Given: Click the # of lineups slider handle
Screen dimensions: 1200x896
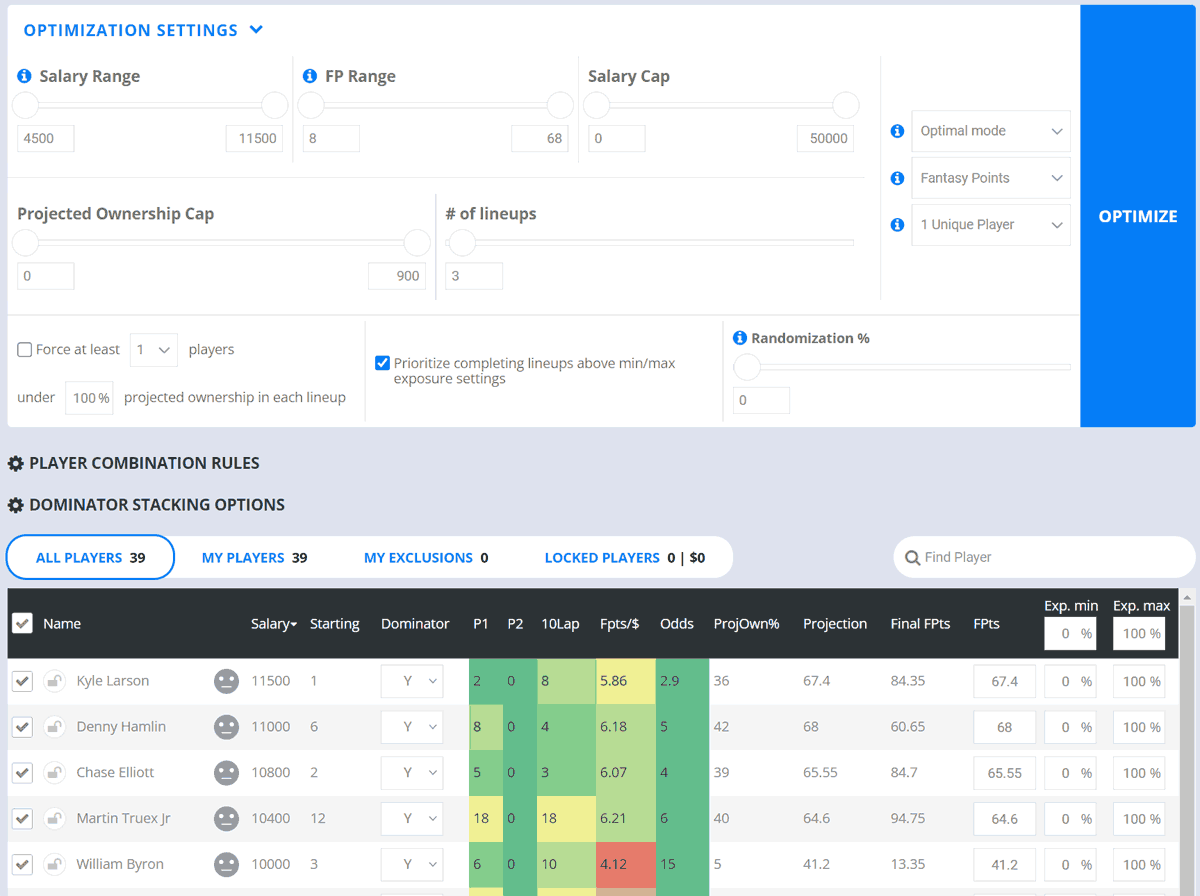Looking at the screenshot, I should point(461,243).
